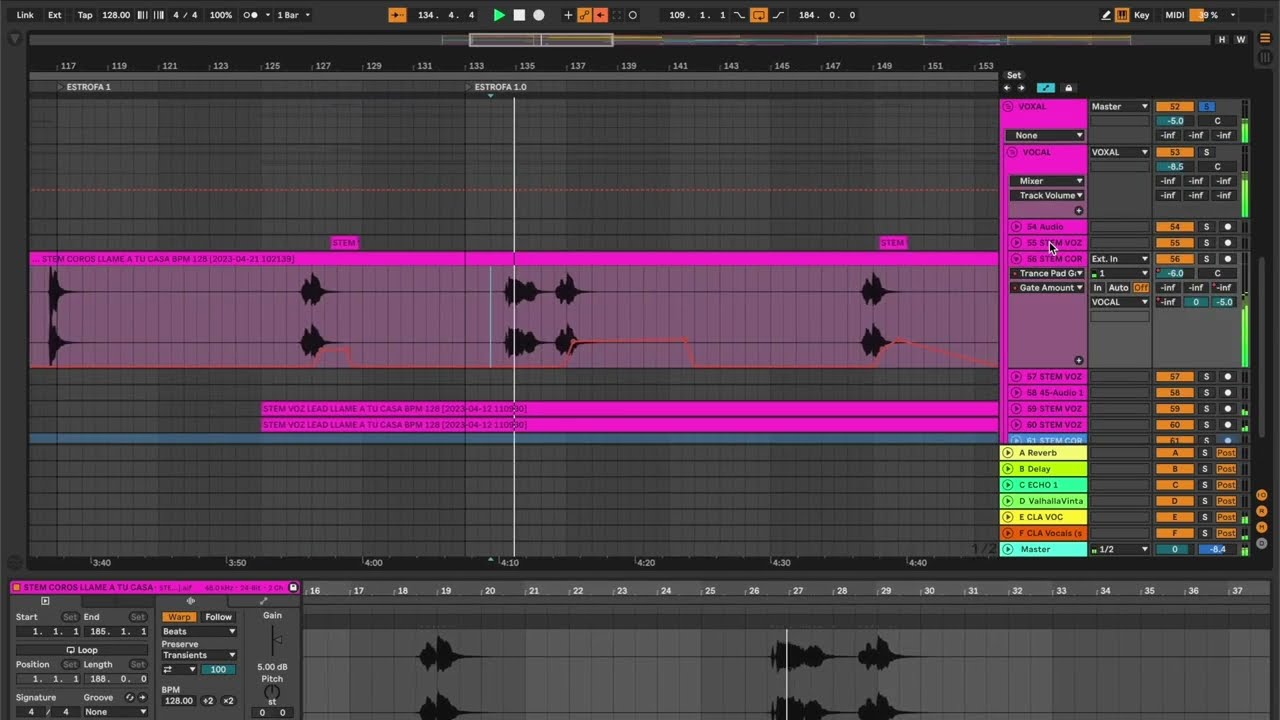The width and height of the screenshot is (1280, 720).
Task: Click the Tap tempo button
Action: click(x=85, y=15)
